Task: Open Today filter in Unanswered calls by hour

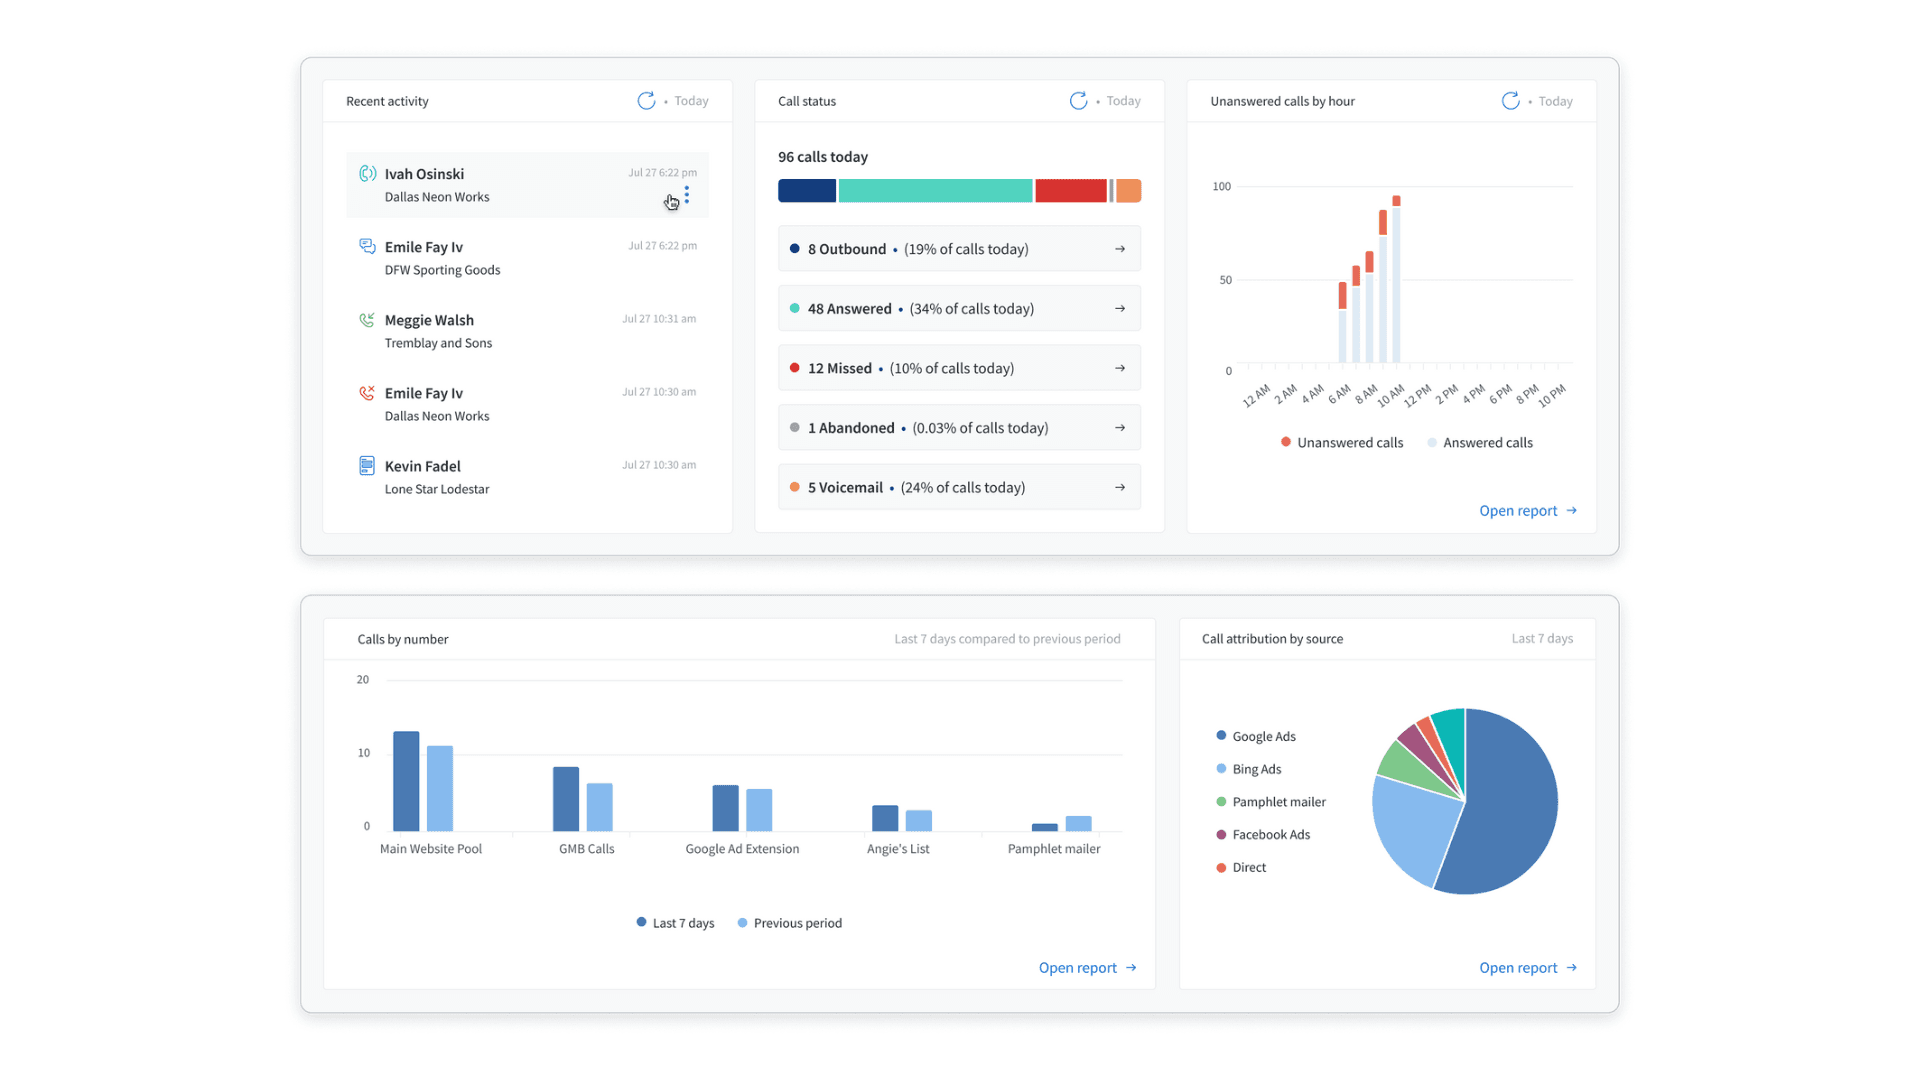Action: click(x=1555, y=101)
